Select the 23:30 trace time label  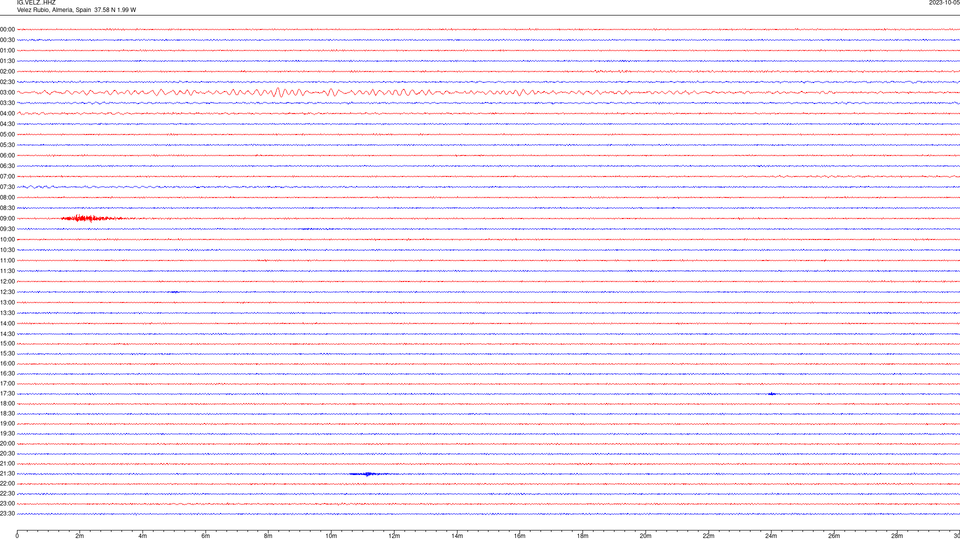(7, 514)
